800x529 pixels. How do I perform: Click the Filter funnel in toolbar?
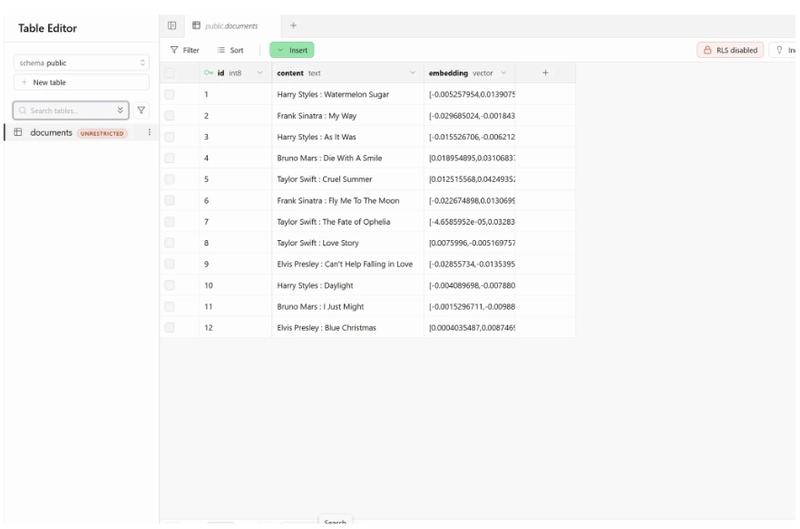coord(184,50)
